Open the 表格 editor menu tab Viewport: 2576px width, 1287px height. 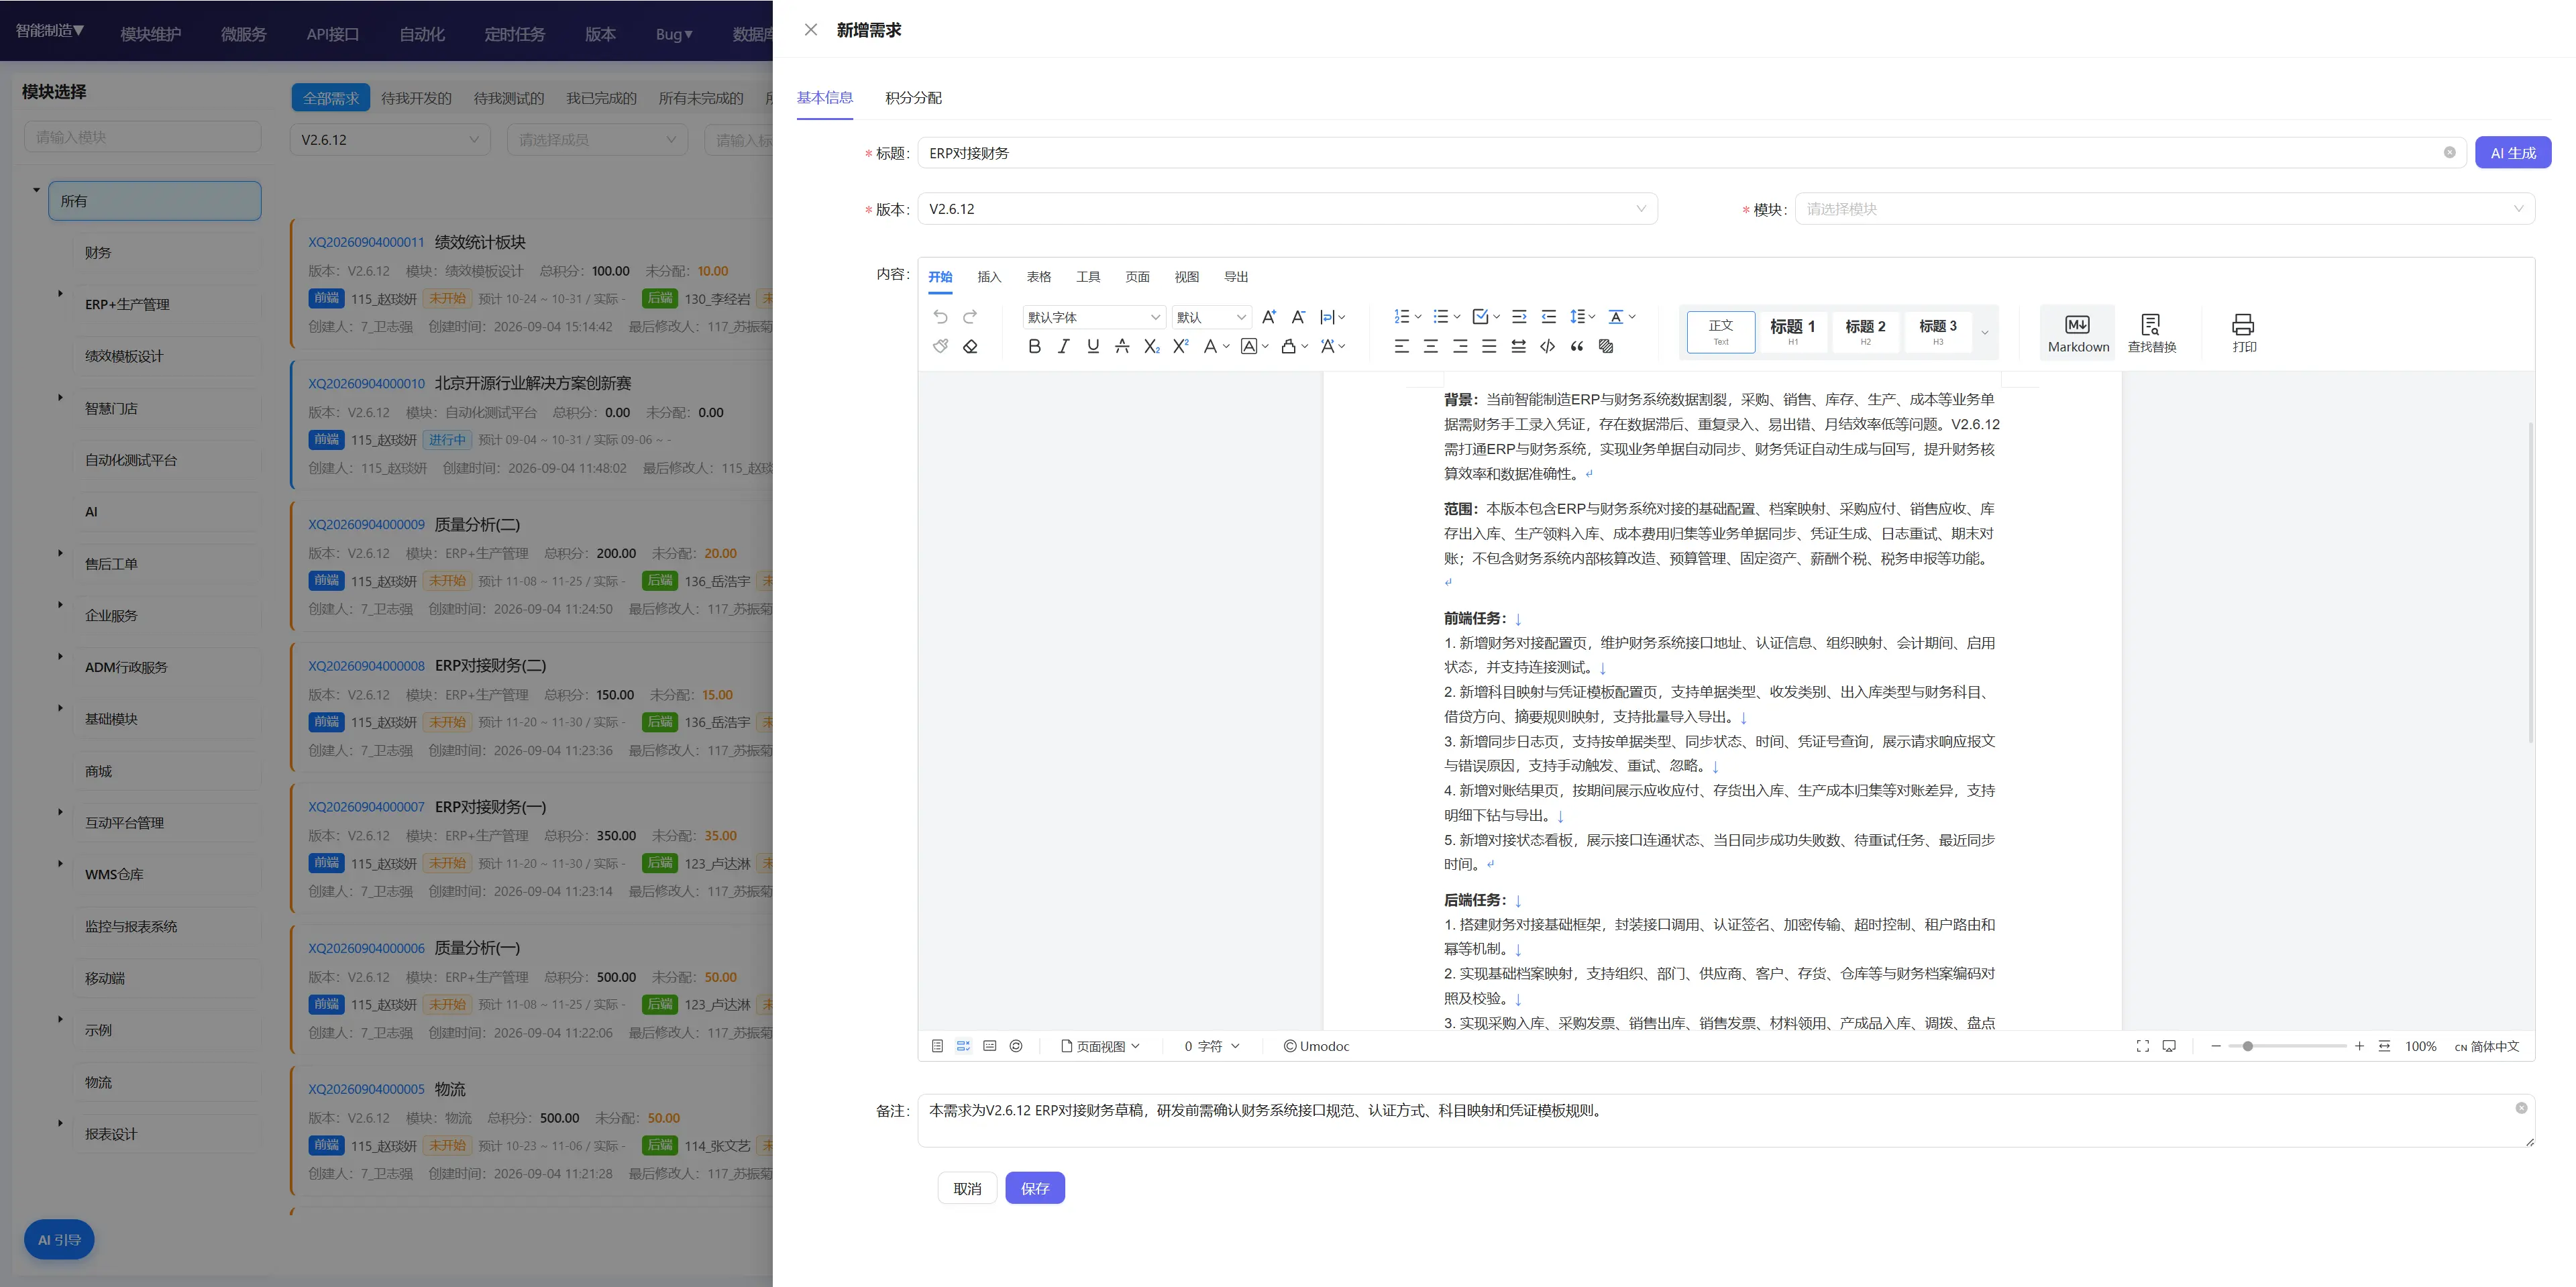point(1039,277)
